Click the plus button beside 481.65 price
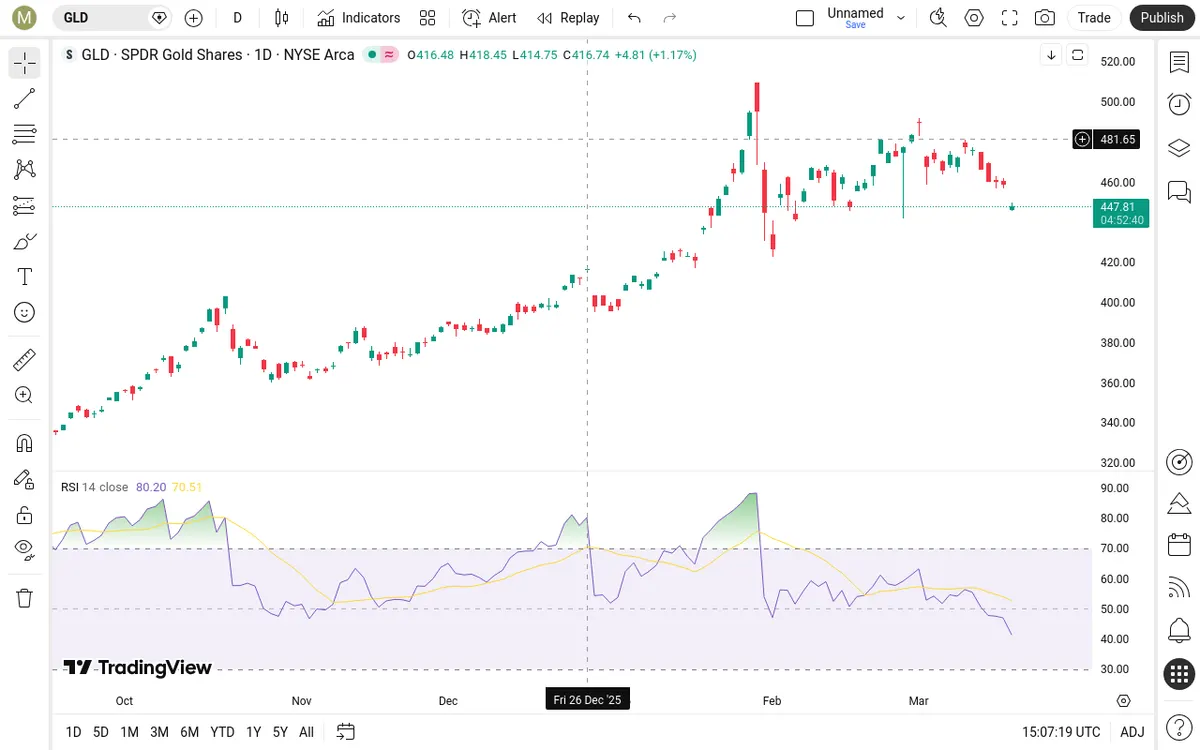 [x=1082, y=139]
